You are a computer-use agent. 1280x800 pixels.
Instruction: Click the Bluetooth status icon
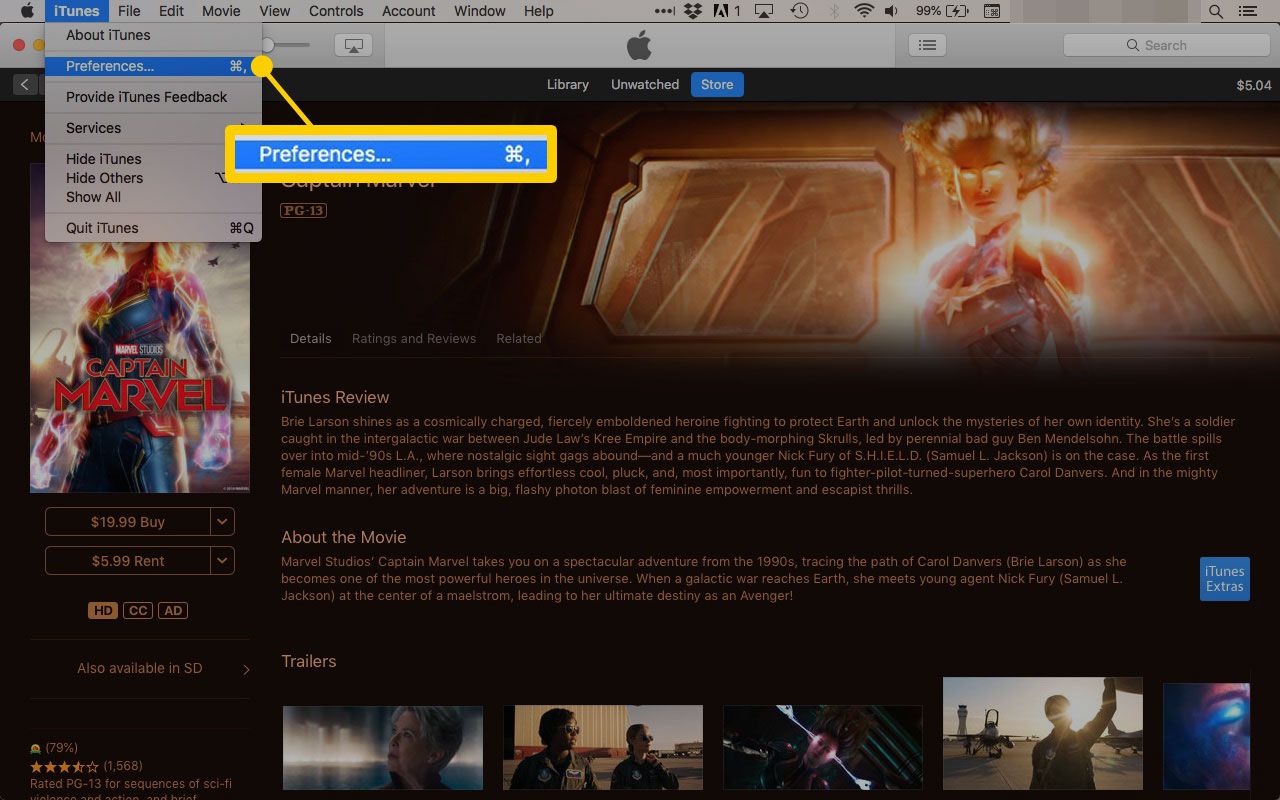click(832, 11)
